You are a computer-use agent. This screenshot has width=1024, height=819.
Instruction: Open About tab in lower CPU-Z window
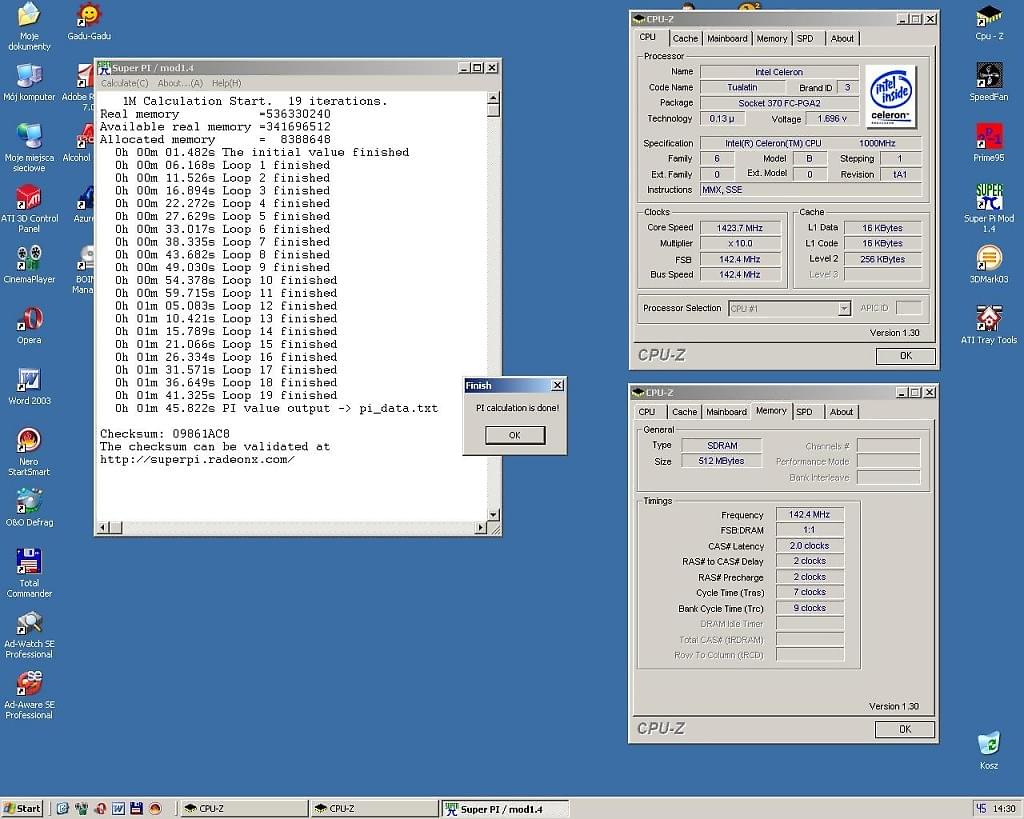(842, 412)
